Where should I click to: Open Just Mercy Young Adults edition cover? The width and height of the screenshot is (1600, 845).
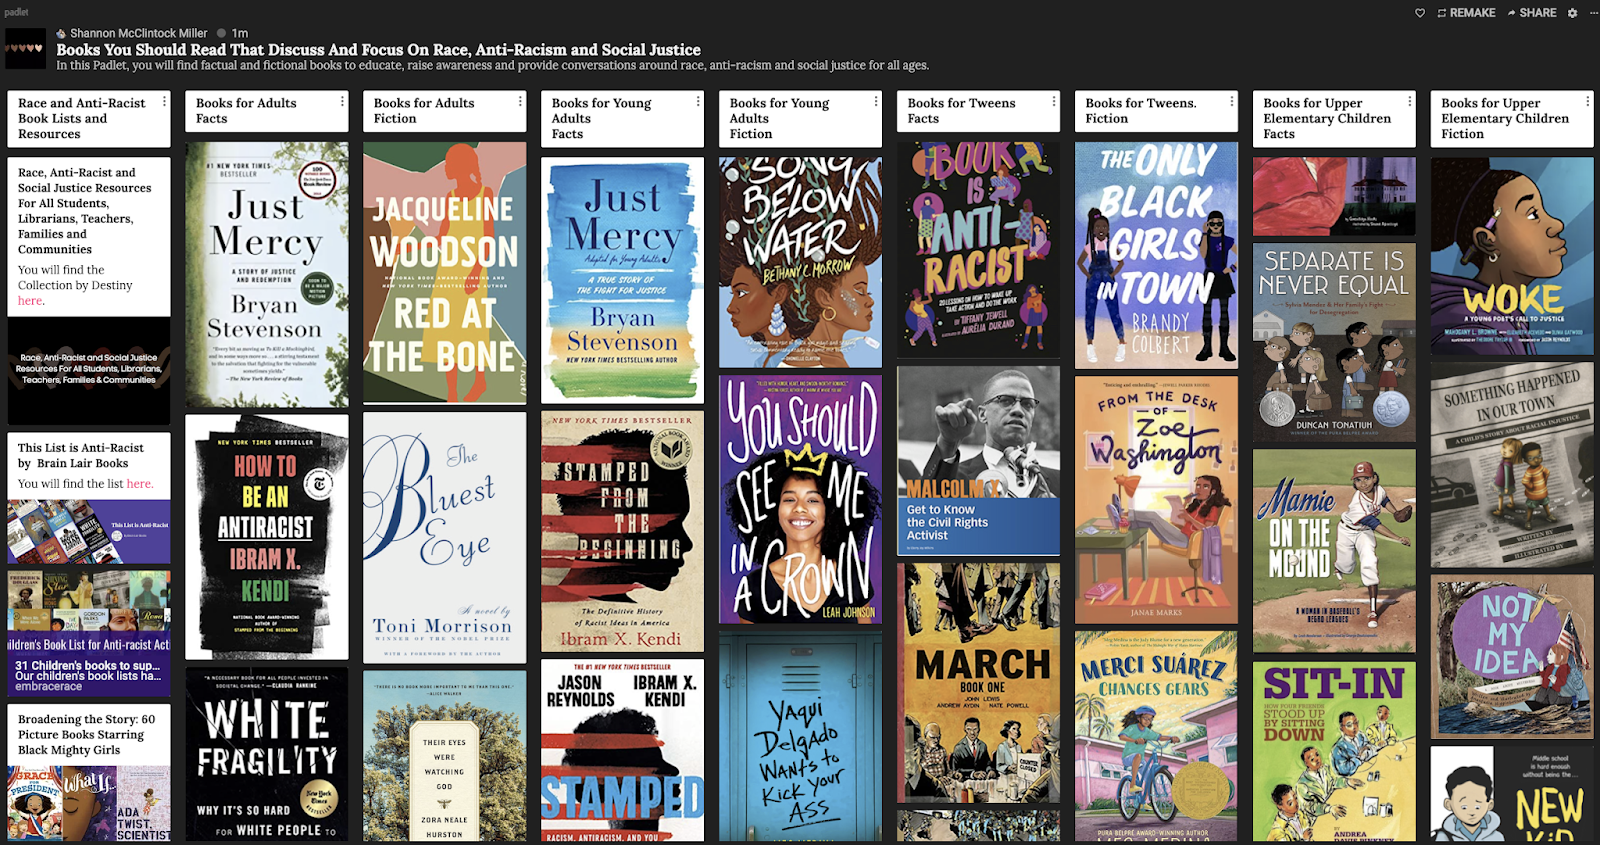(x=623, y=280)
